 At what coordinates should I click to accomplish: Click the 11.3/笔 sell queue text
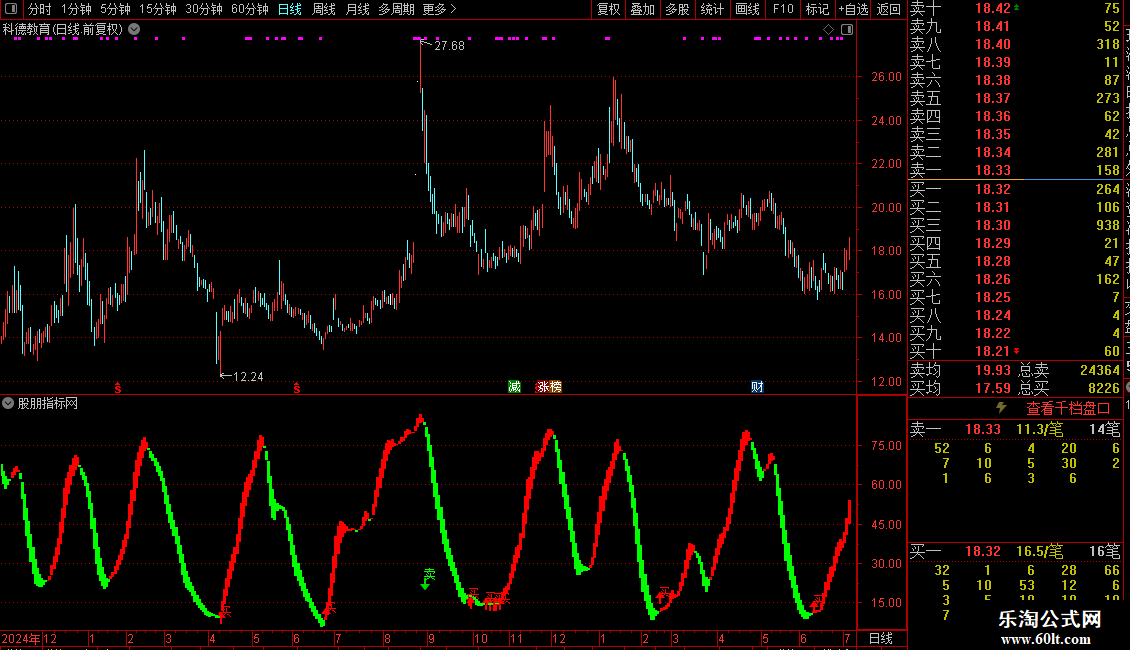click(x=1039, y=429)
